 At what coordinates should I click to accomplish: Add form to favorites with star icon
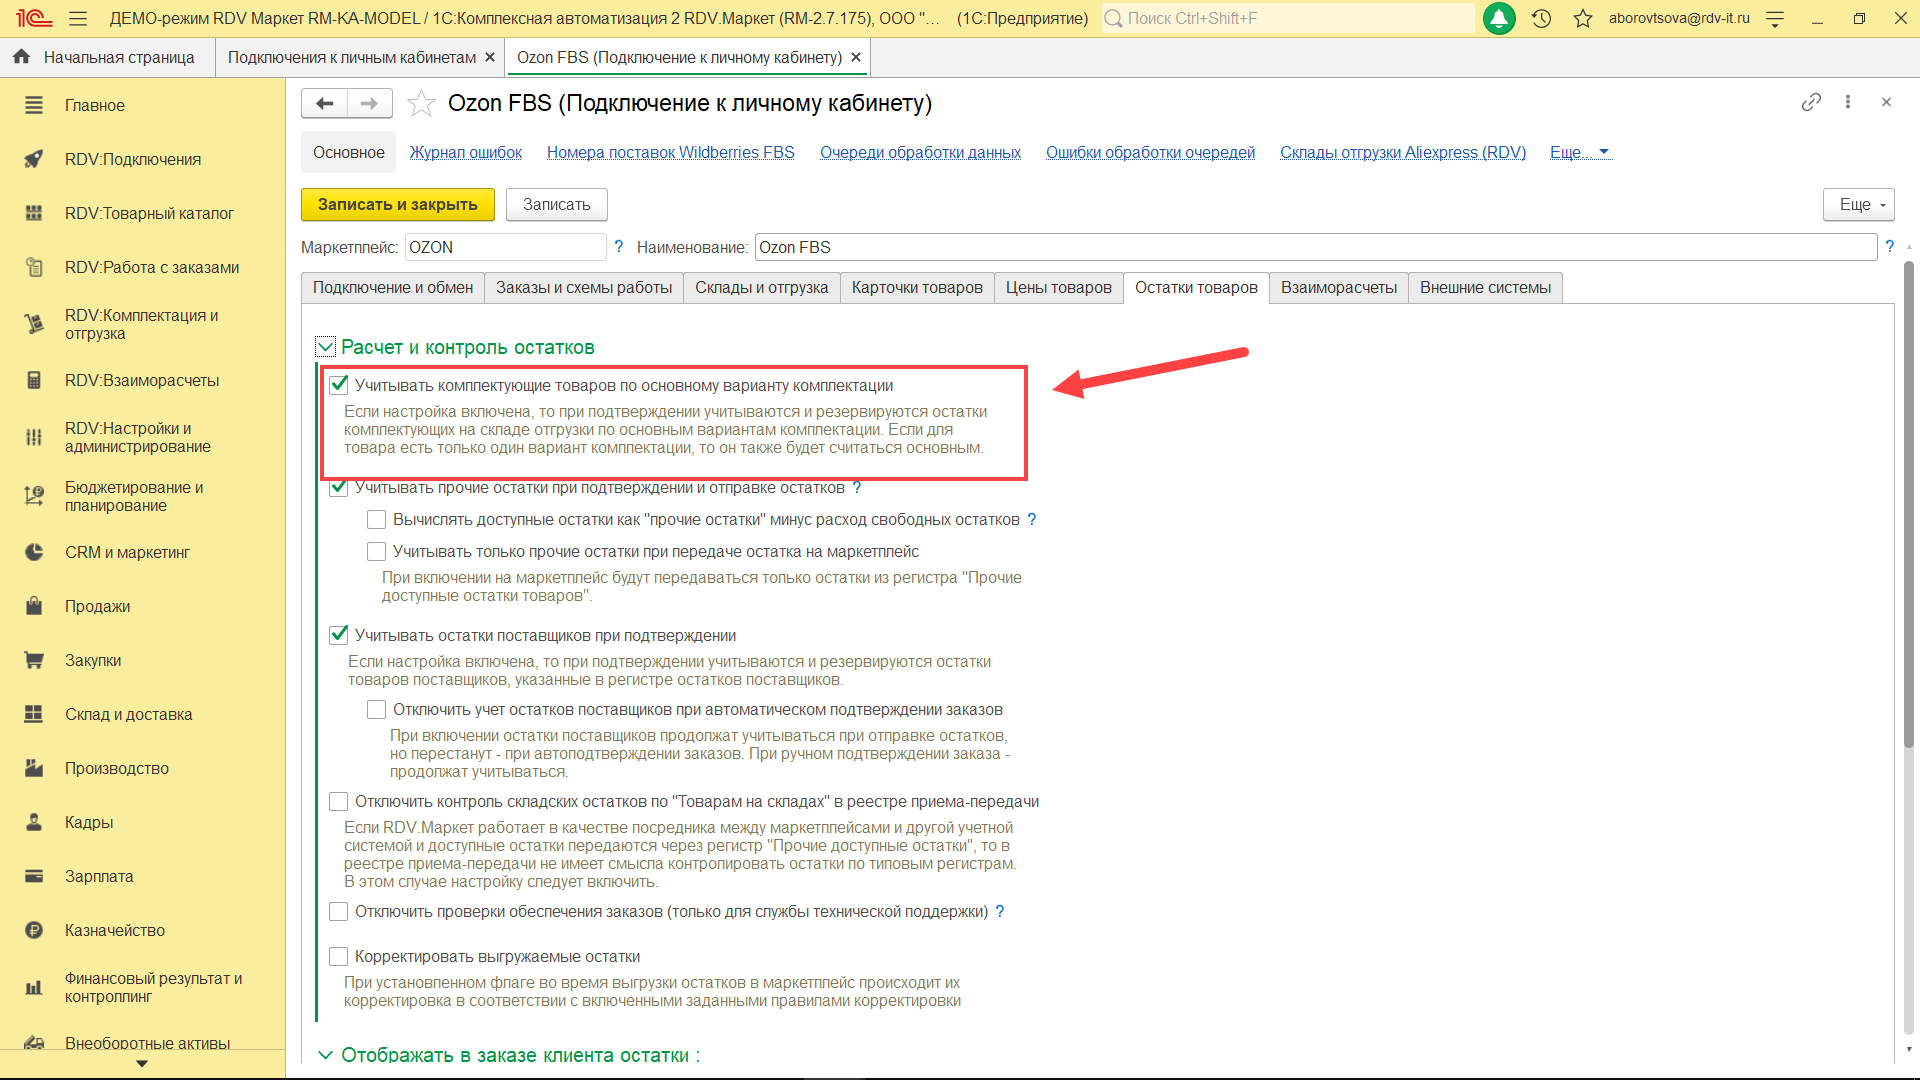[x=421, y=103]
